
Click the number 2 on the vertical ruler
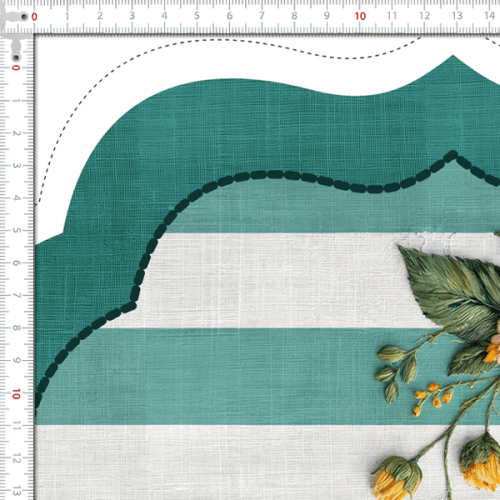point(16,133)
